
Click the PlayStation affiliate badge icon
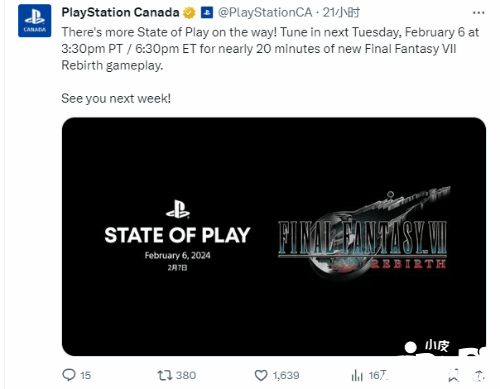click(207, 13)
